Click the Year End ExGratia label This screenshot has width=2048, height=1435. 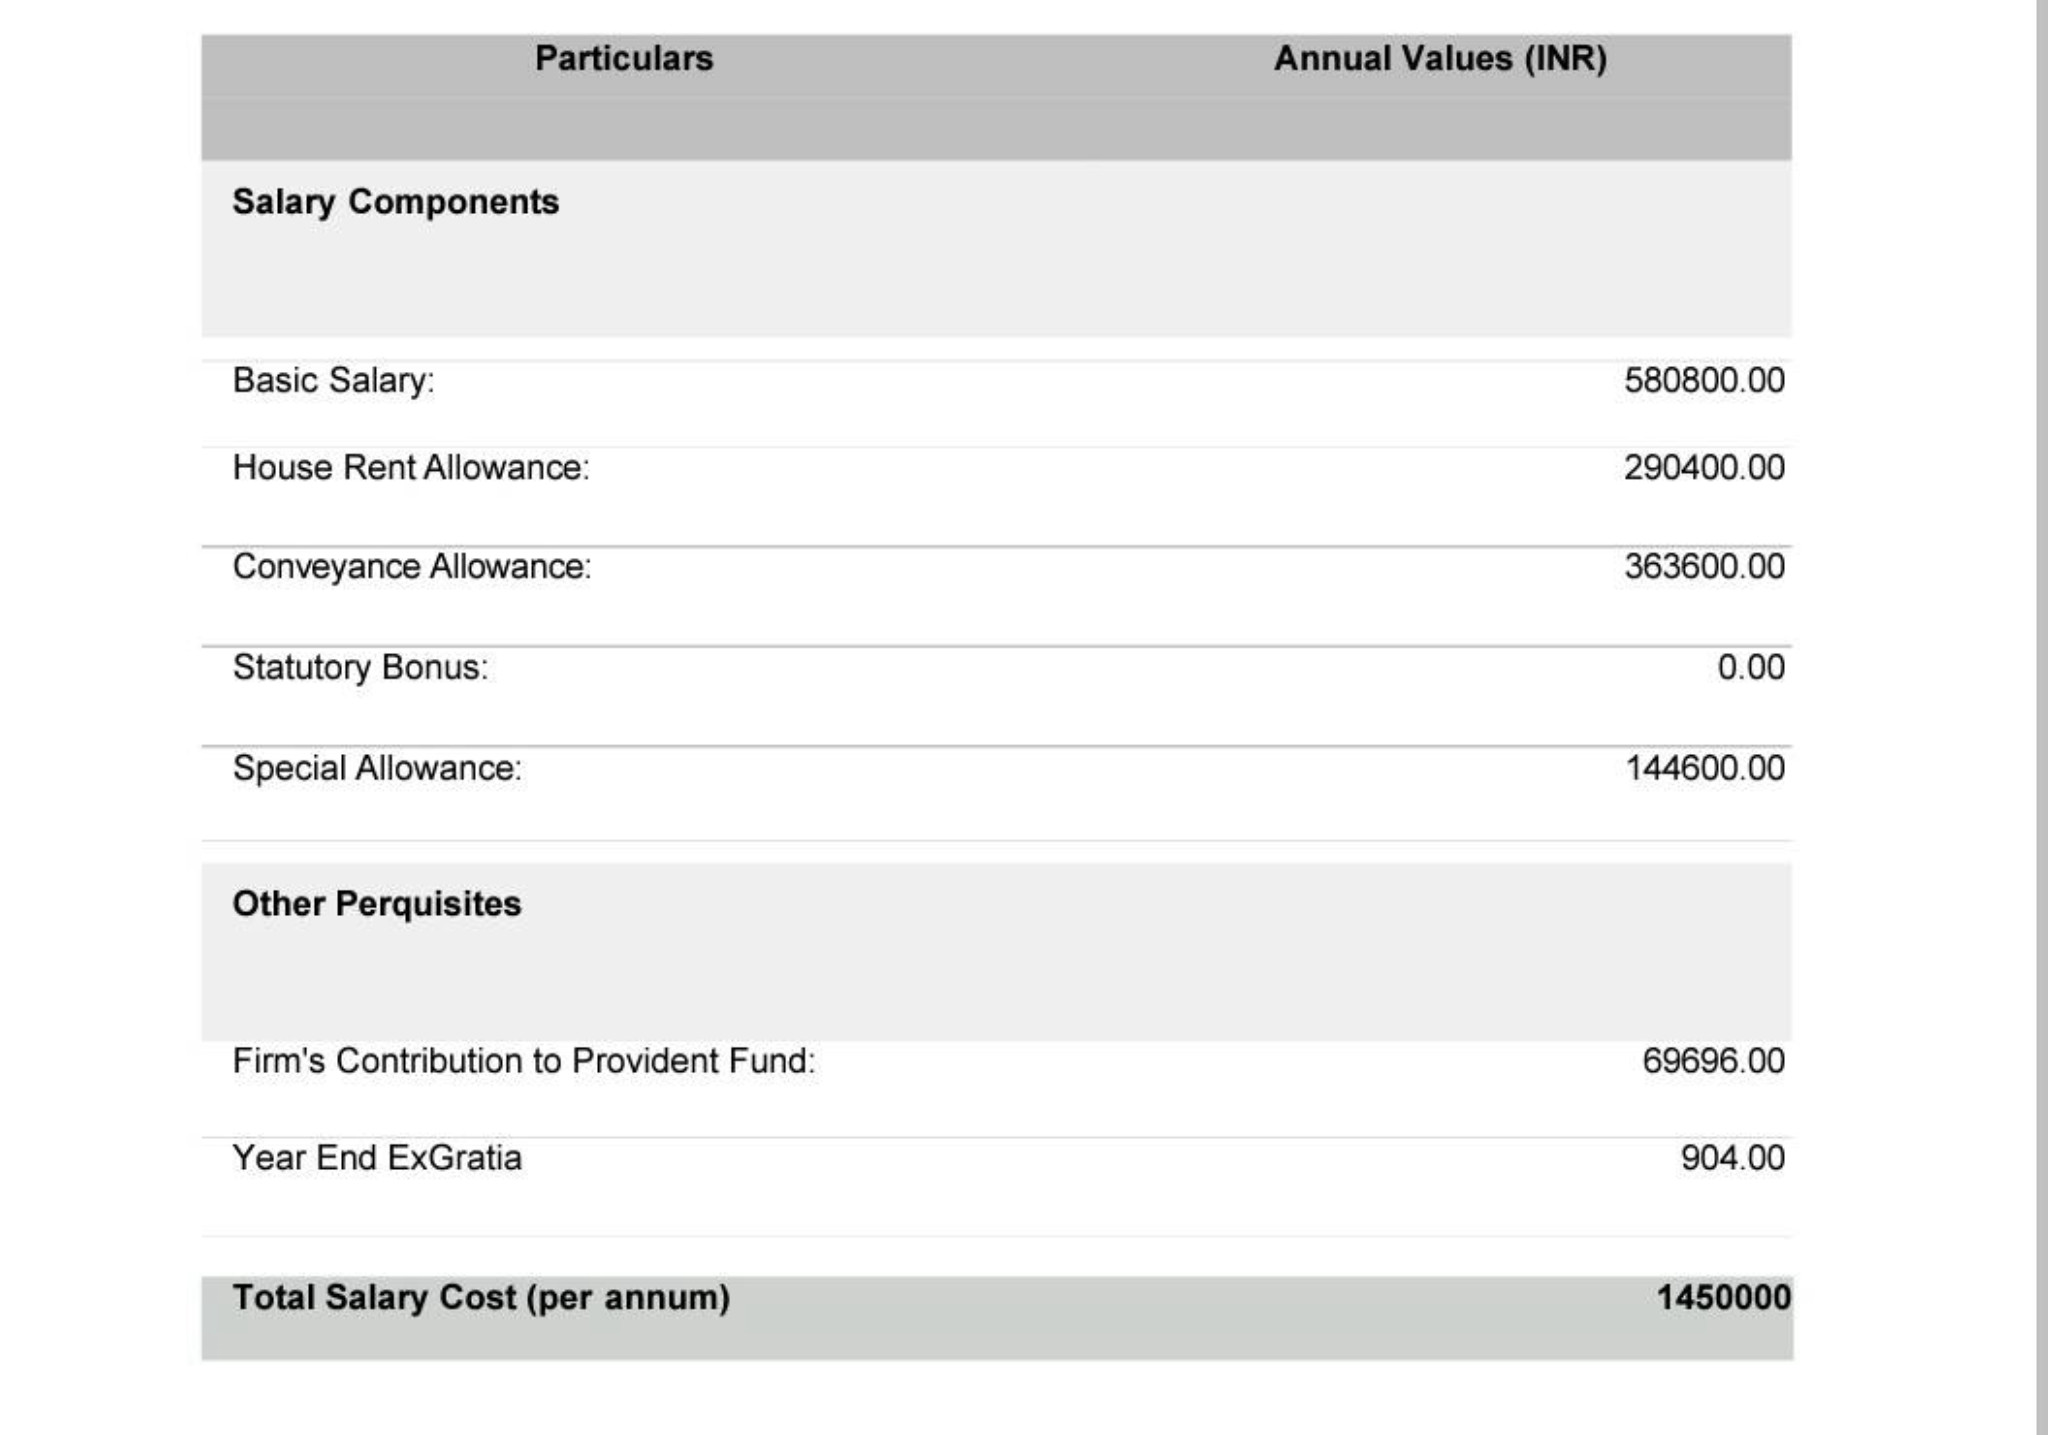pyautogui.click(x=377, y=1158)
